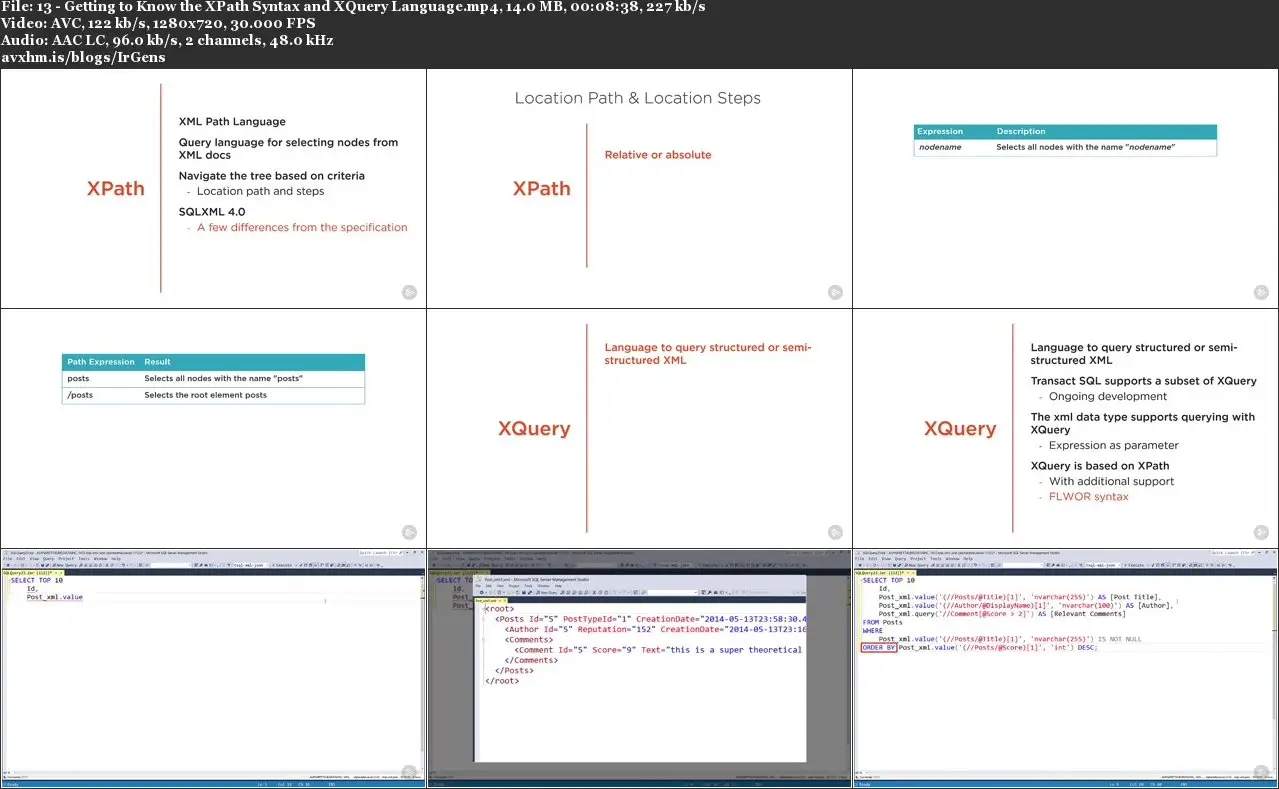Open the Path Expression table slide thumbnail
The image size is (1279, 789).
pyautogui.click(x=213, y=428)
